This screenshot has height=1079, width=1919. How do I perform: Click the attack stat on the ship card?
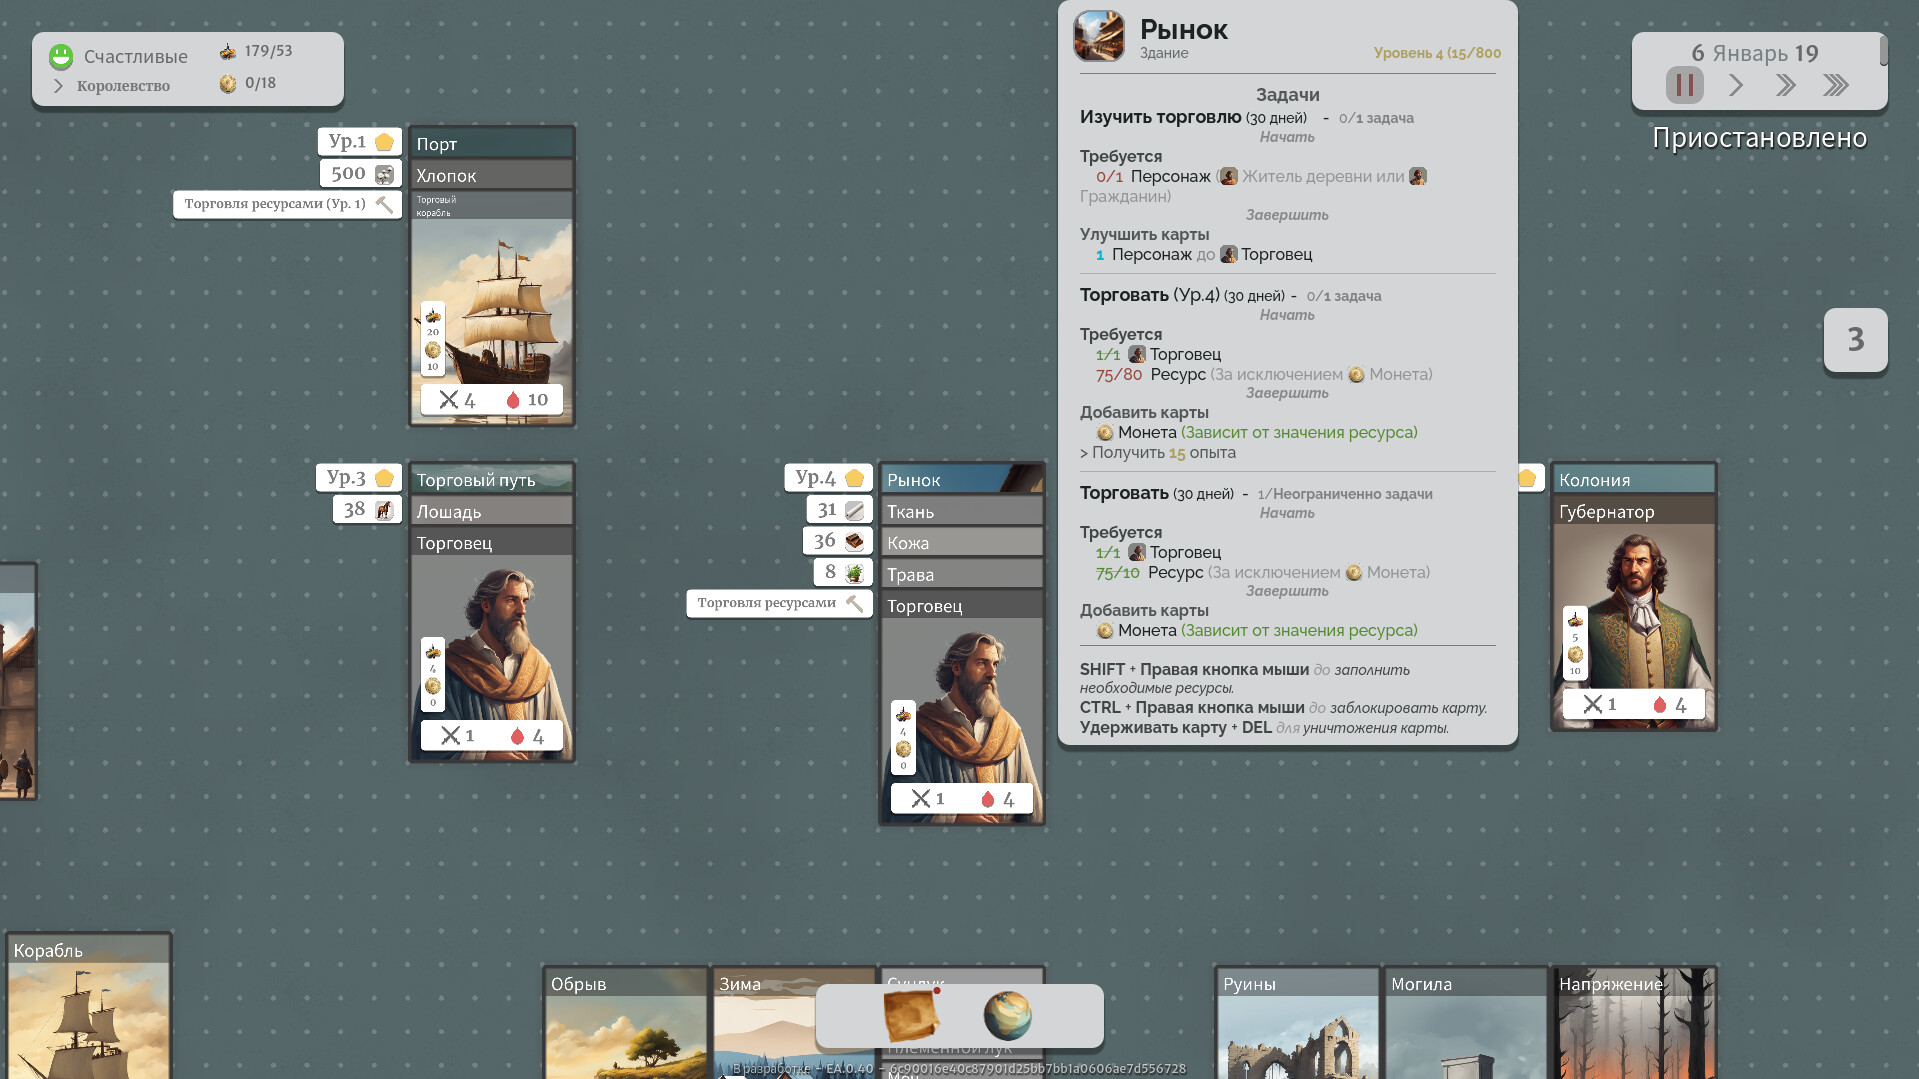[x=457, y=400]
